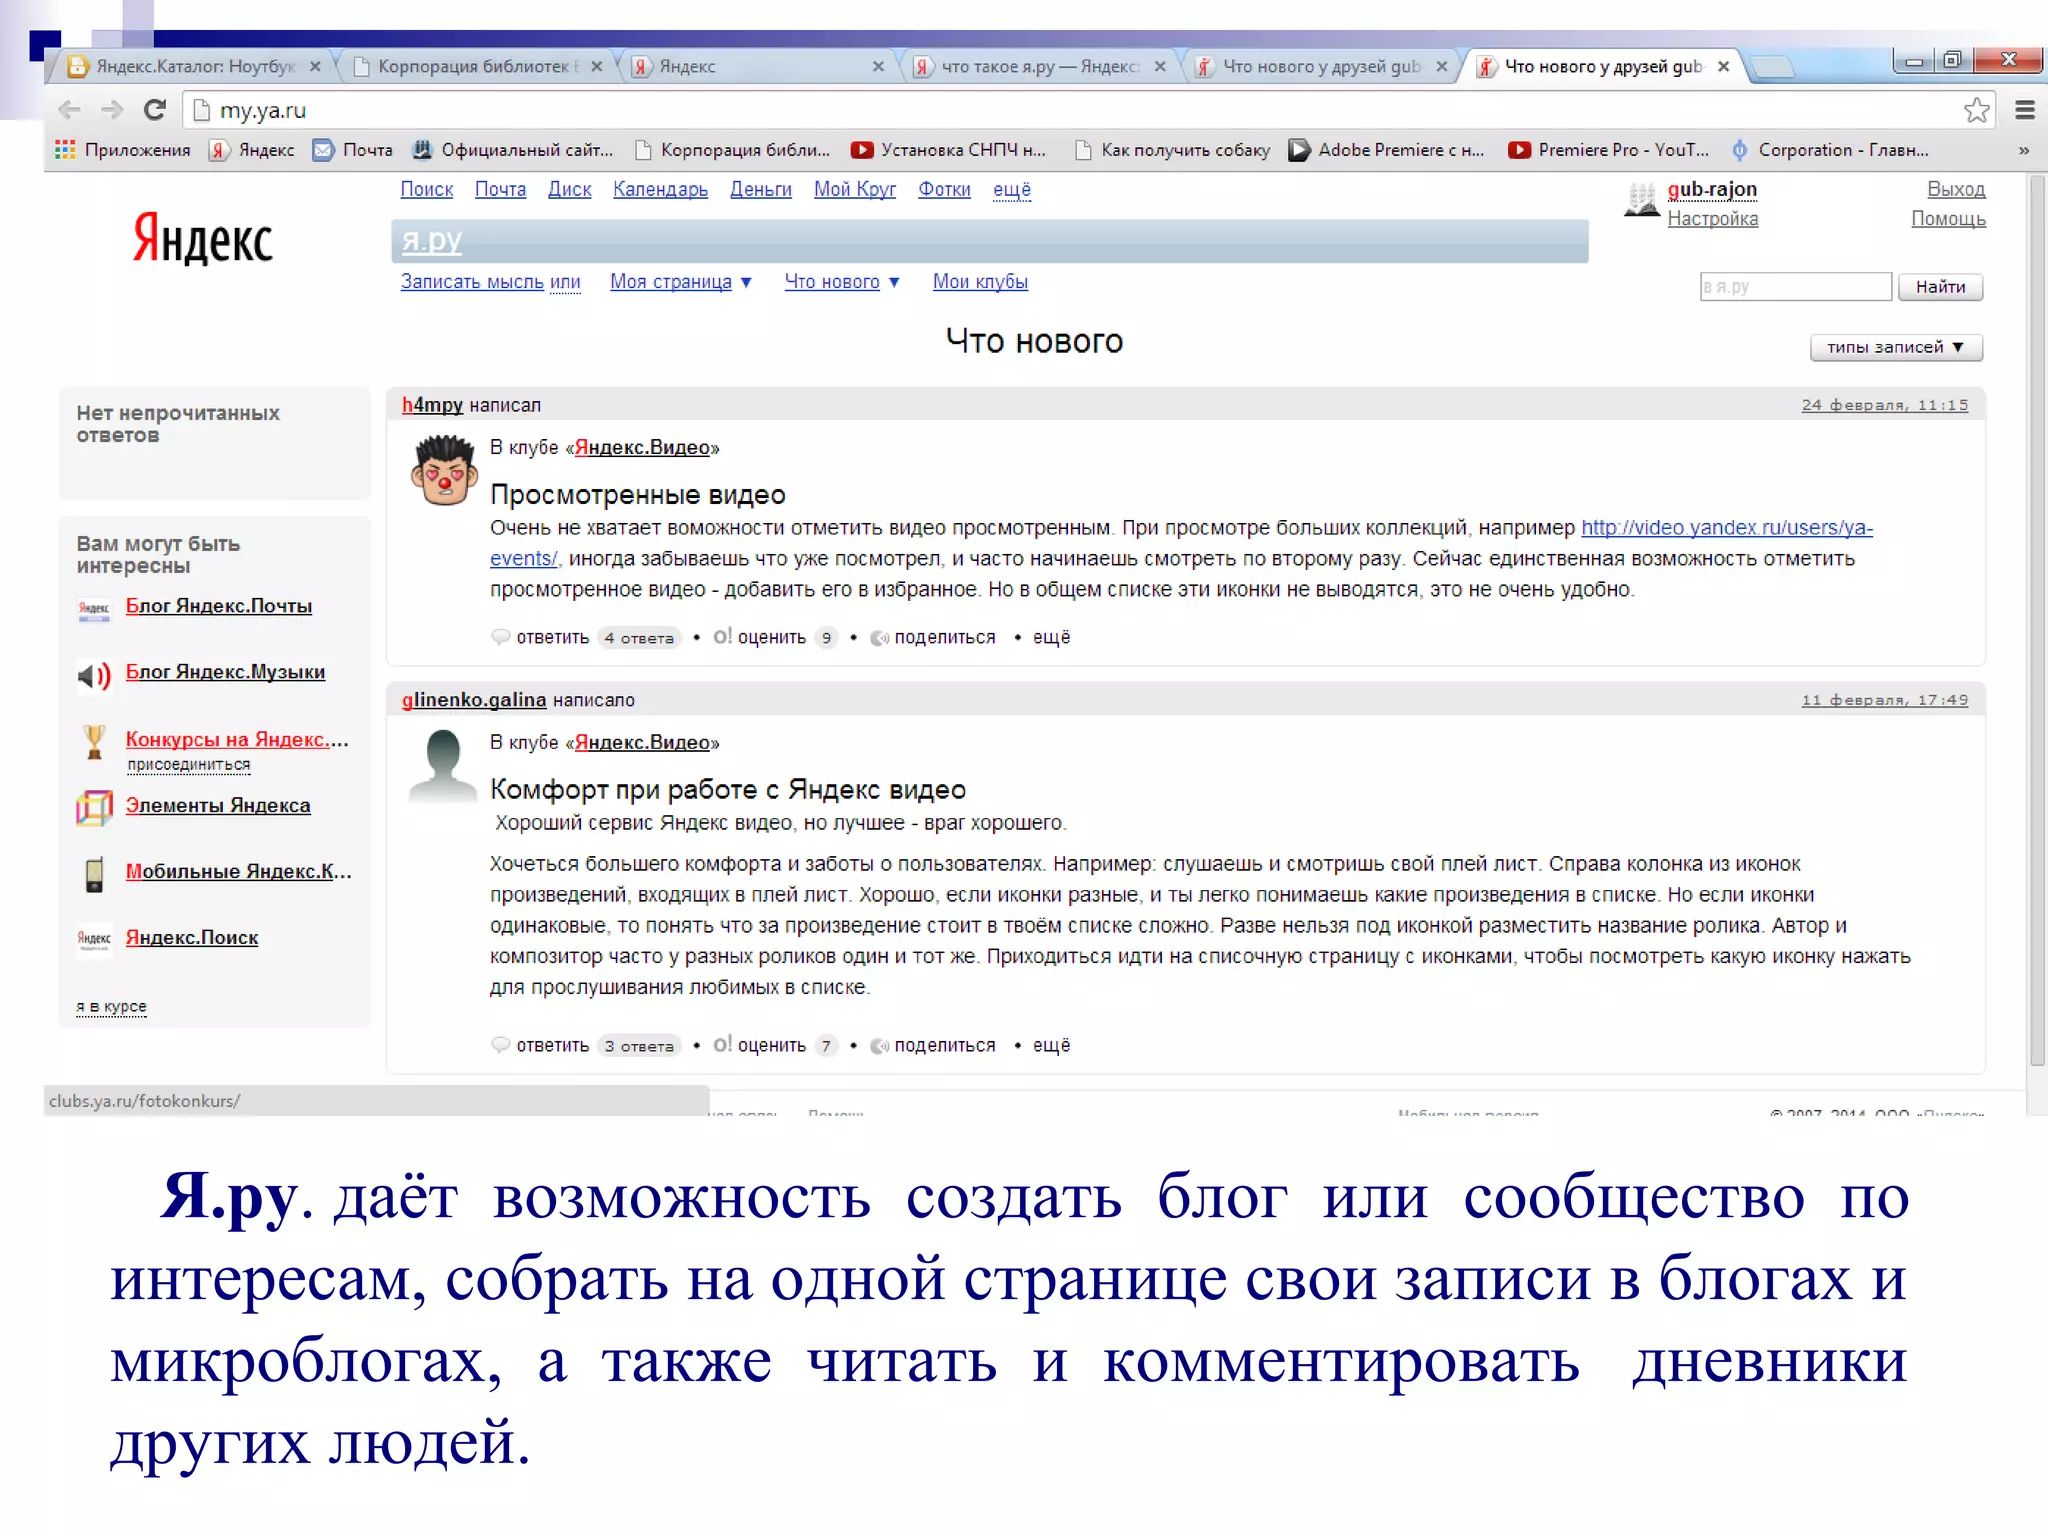Click speaker icon for Блог Яндекс.Музыки

click(94, 675)
